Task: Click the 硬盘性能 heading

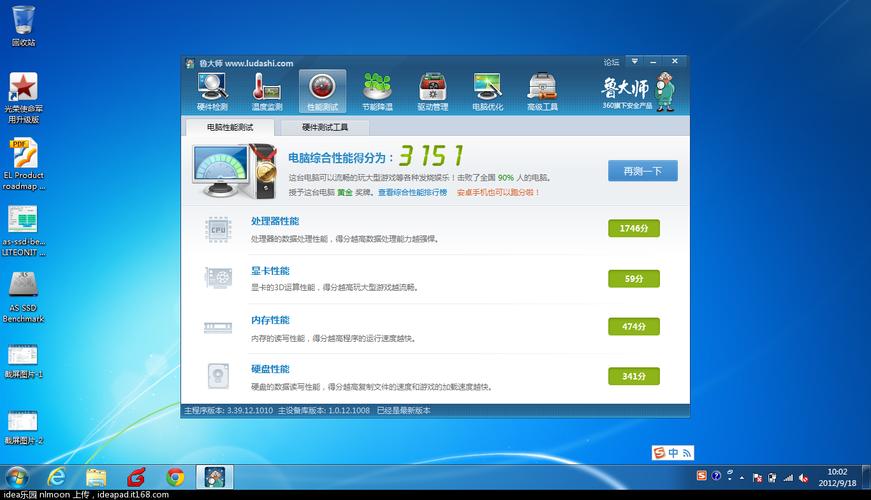Action: tap(270, 368)
